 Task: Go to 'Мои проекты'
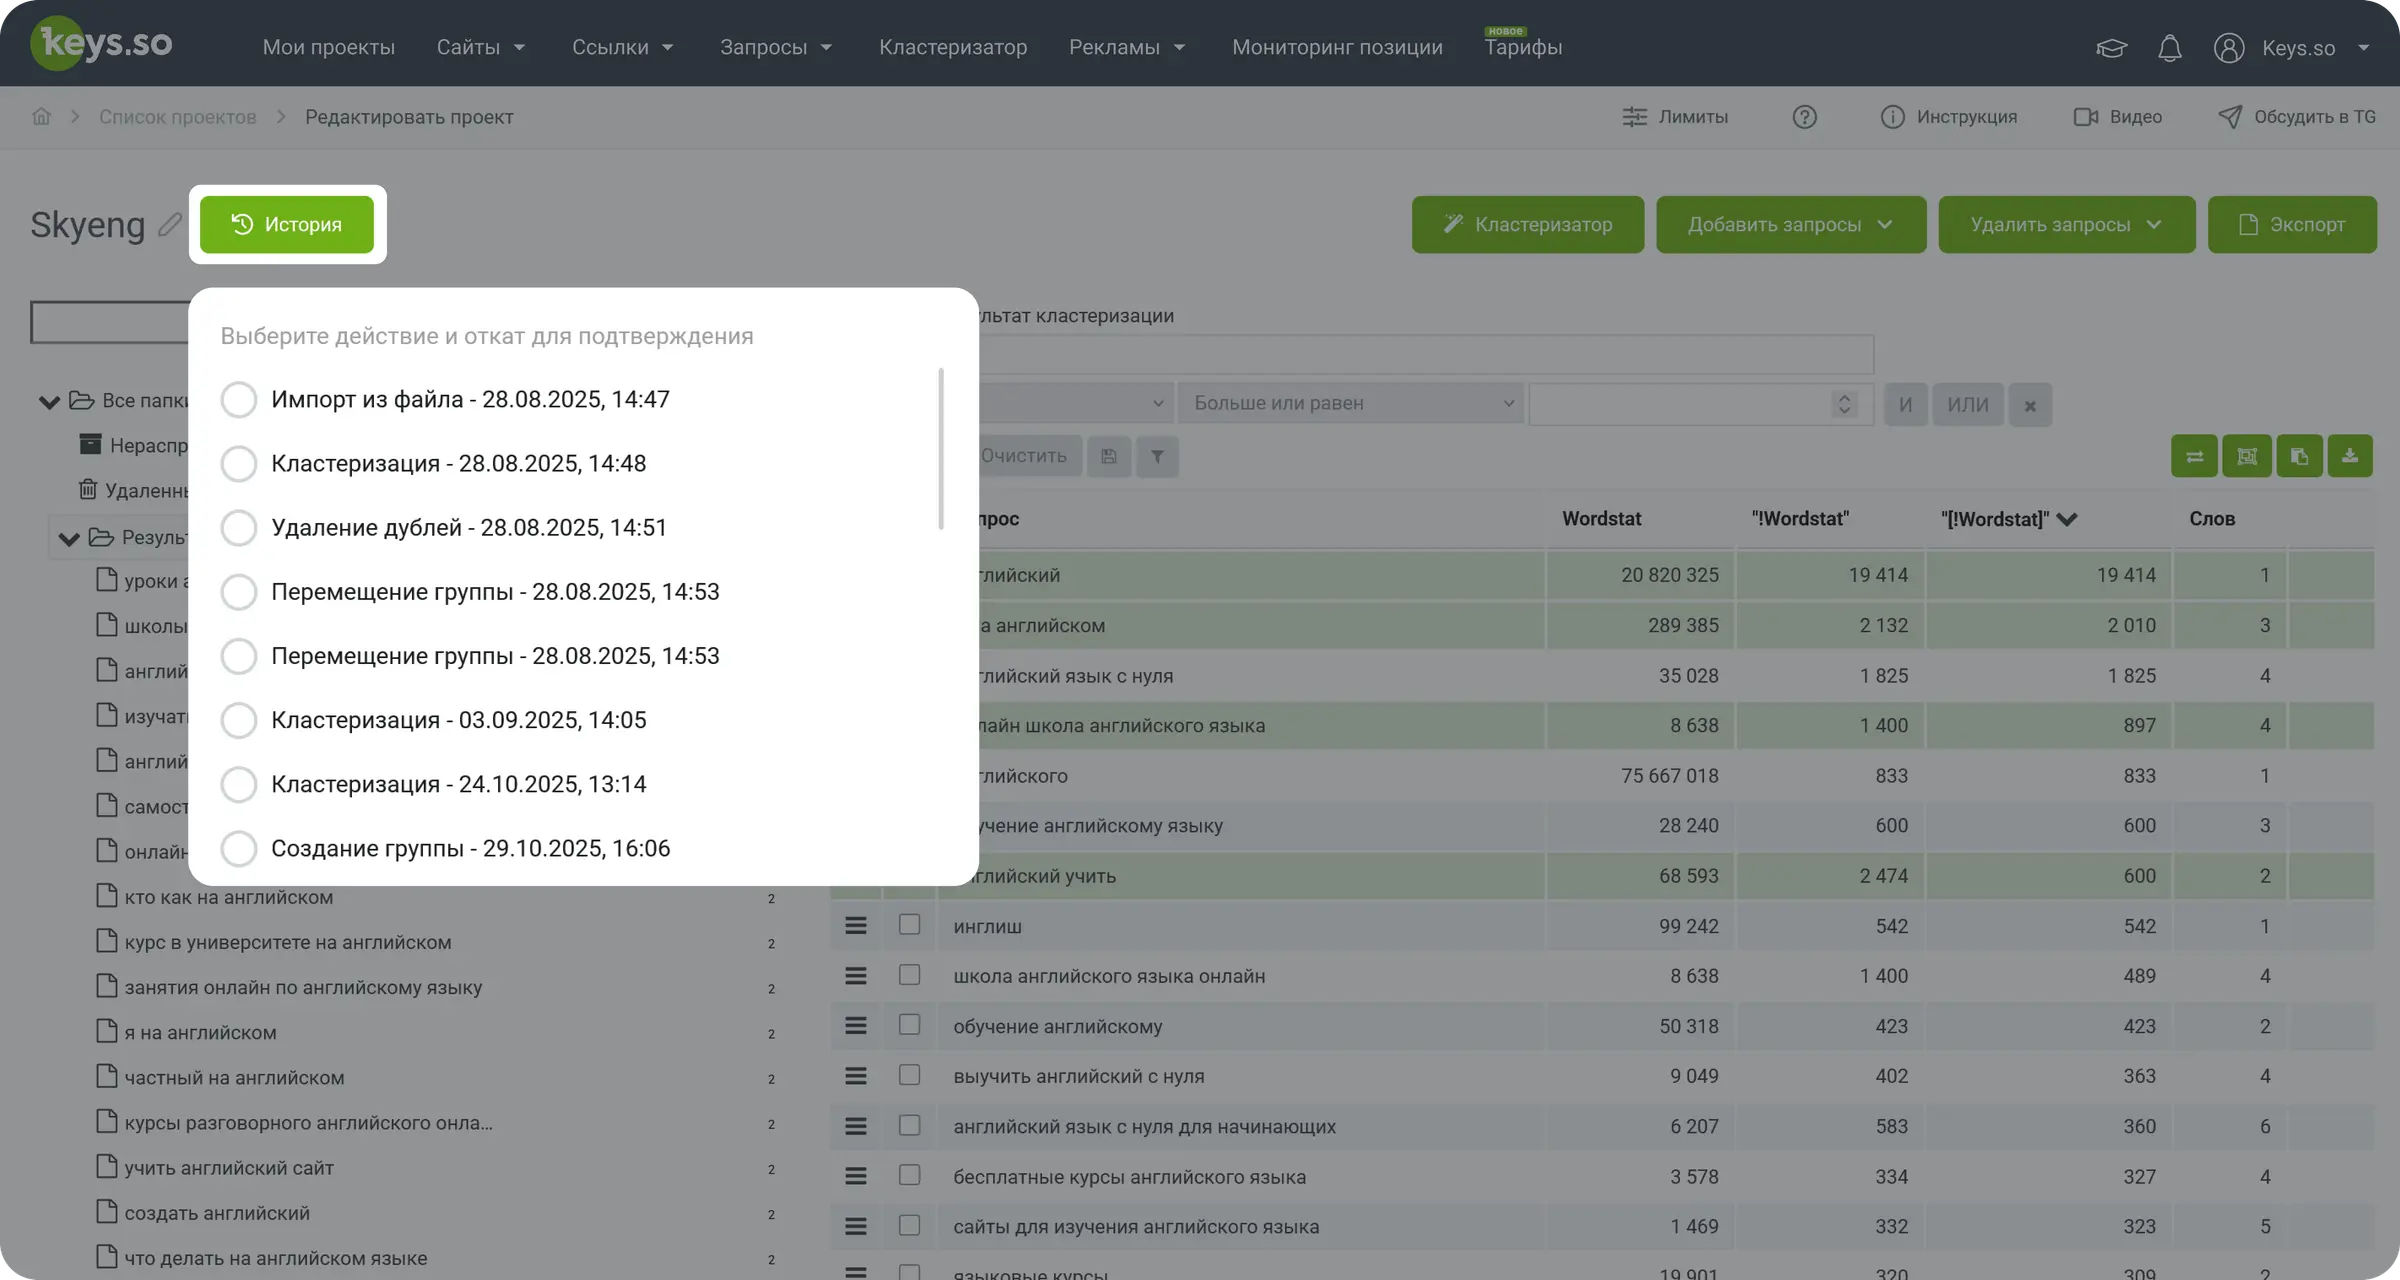tap(329, 48)
